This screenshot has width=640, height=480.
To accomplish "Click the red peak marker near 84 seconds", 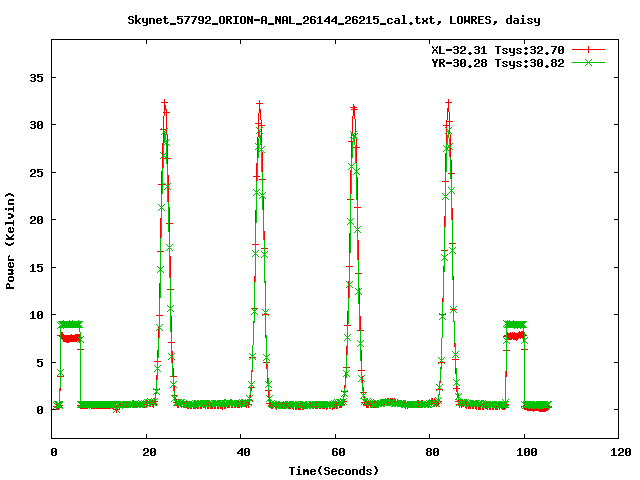I will click(x=449, y=102).
